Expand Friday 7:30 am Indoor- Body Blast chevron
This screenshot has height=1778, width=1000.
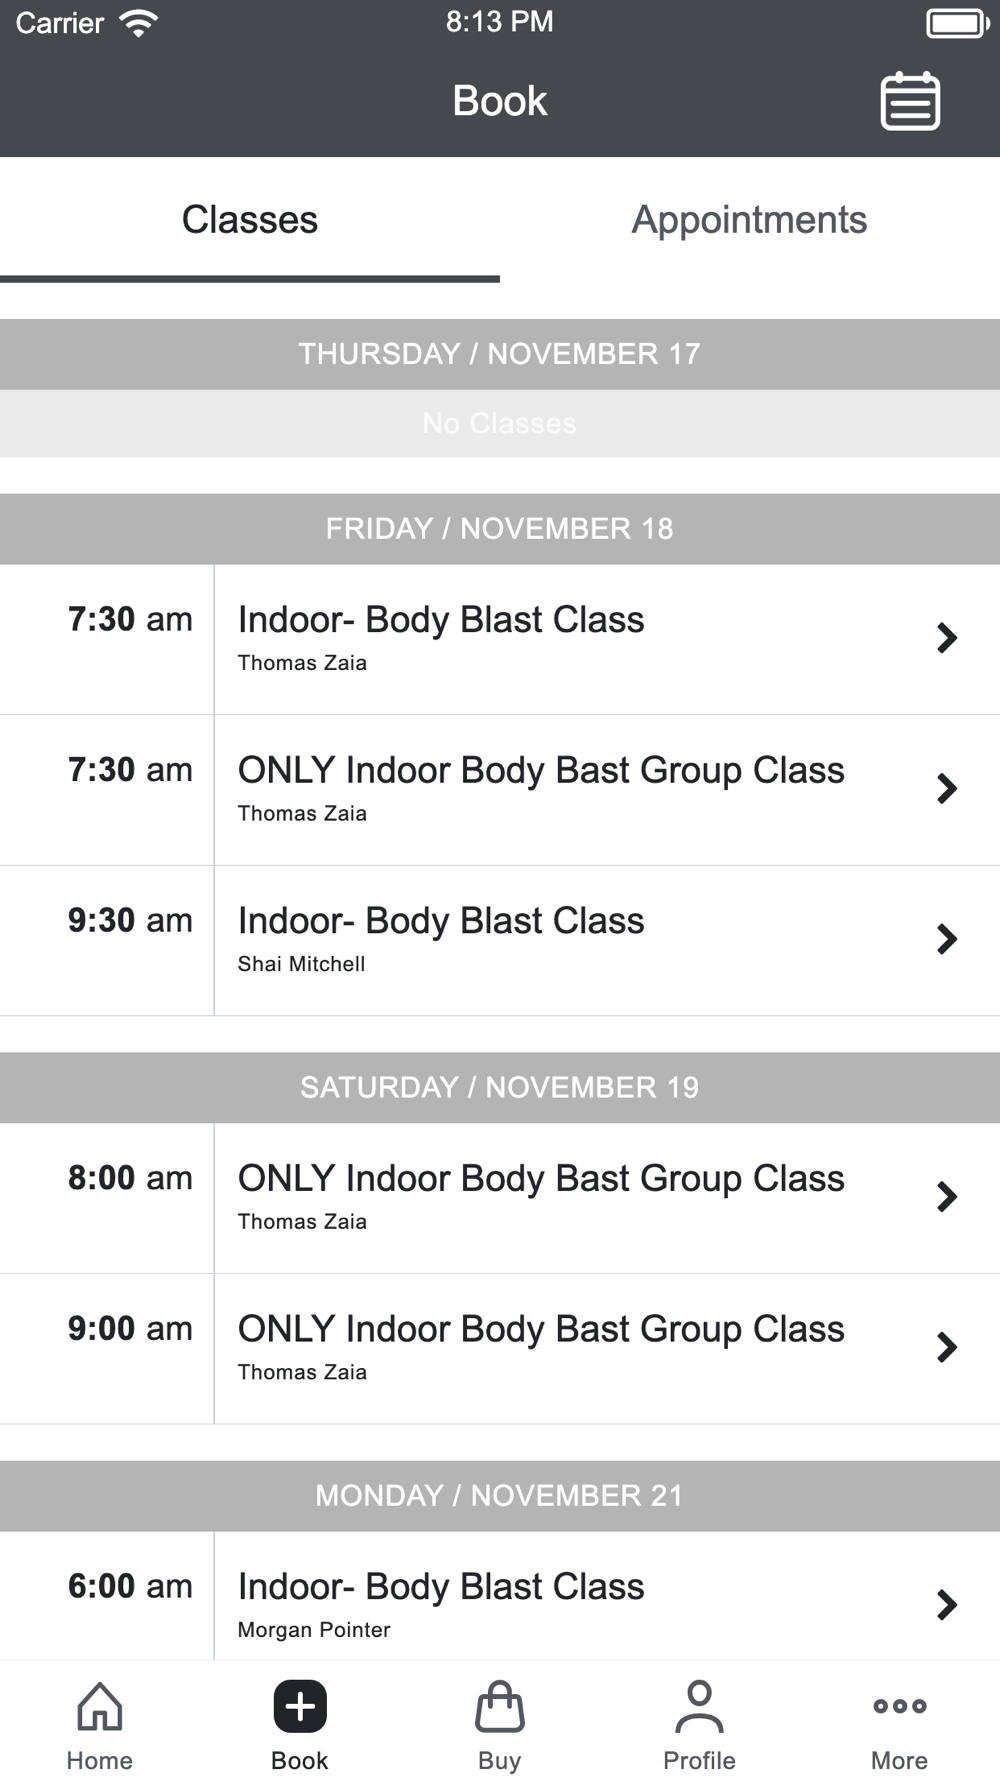coord(946,638)
